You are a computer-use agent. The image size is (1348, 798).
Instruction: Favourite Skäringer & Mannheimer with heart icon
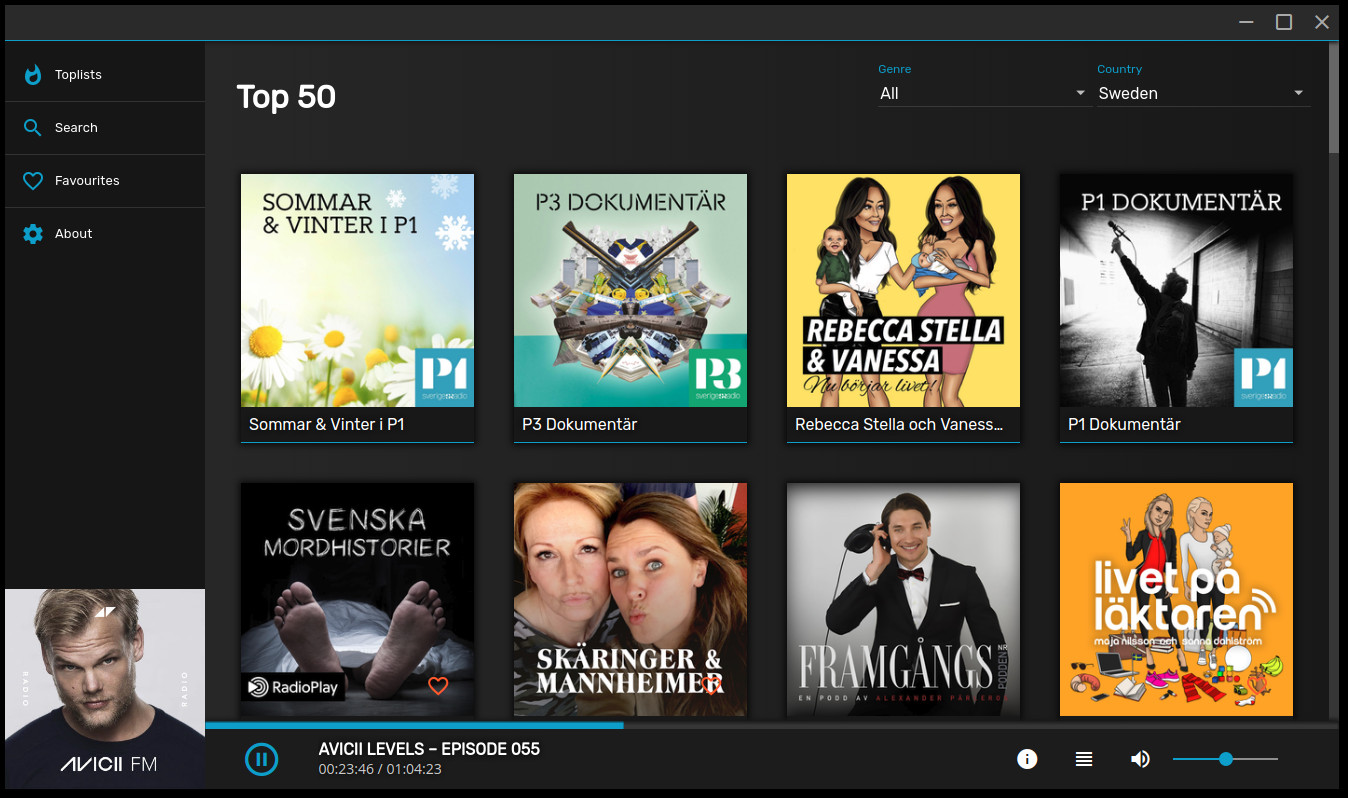(711, 685)
